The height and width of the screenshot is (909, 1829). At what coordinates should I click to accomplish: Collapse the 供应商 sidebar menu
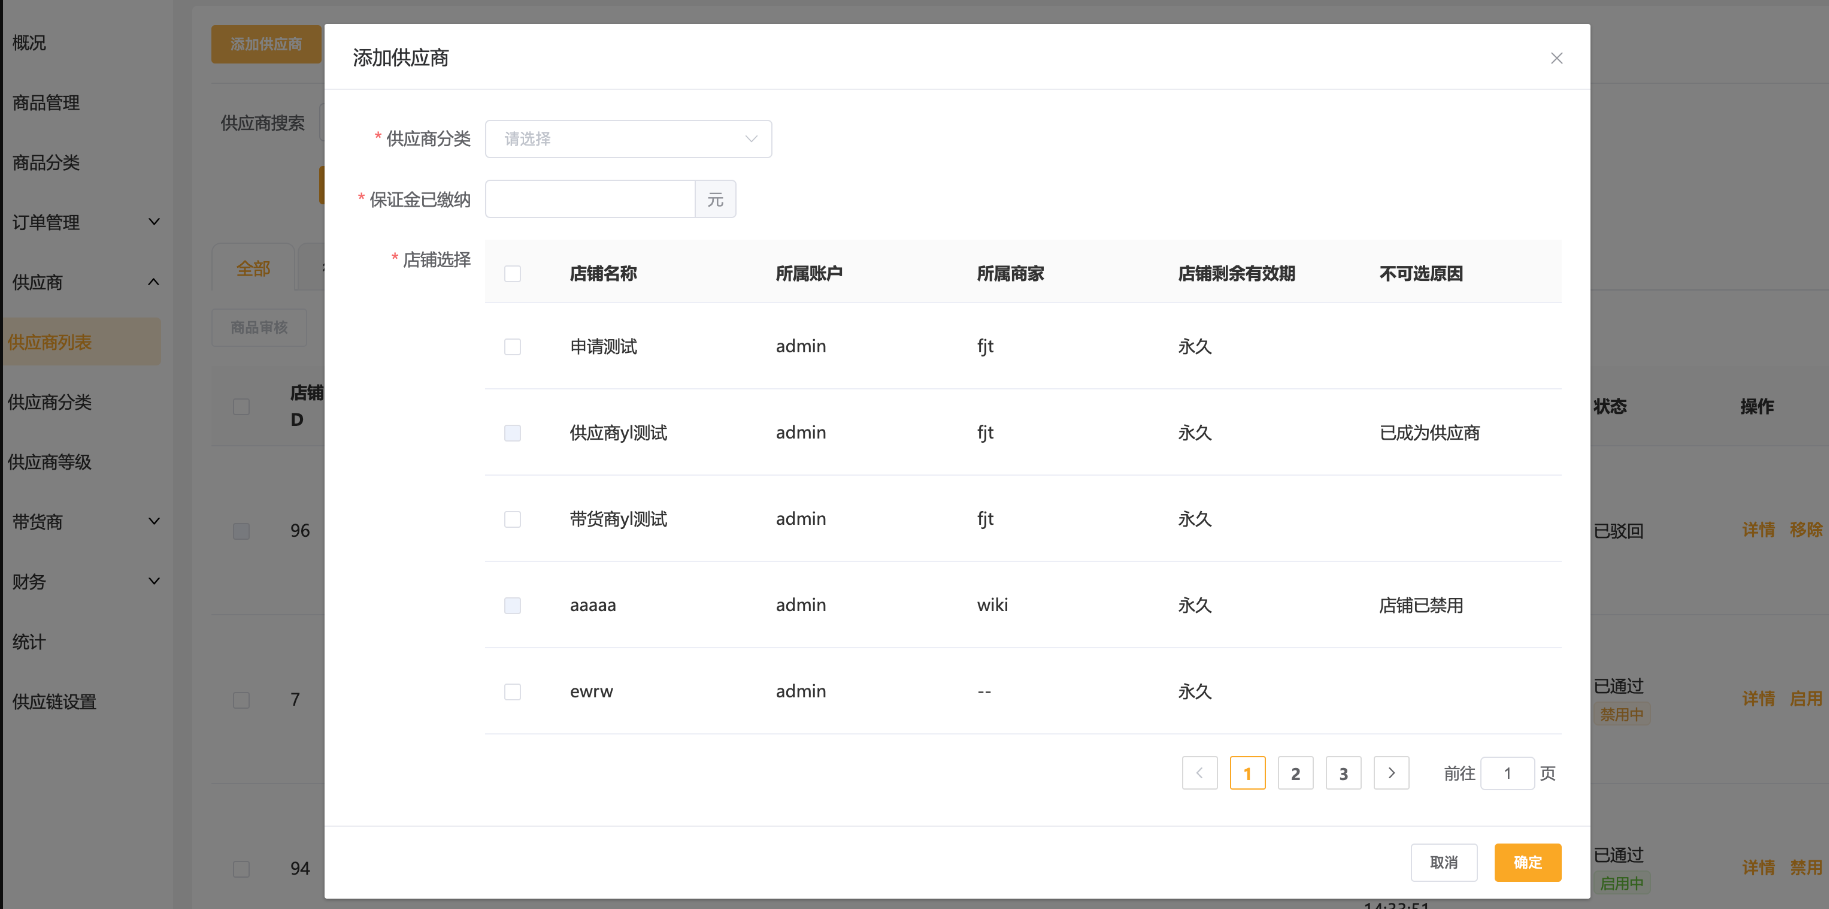coord(85,282)
